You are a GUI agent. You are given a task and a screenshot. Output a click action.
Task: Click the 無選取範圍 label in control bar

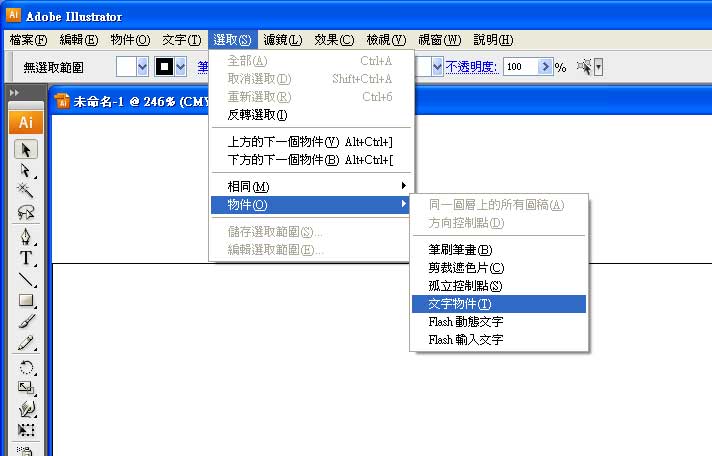pyautogui.click(x=54, y=68)
